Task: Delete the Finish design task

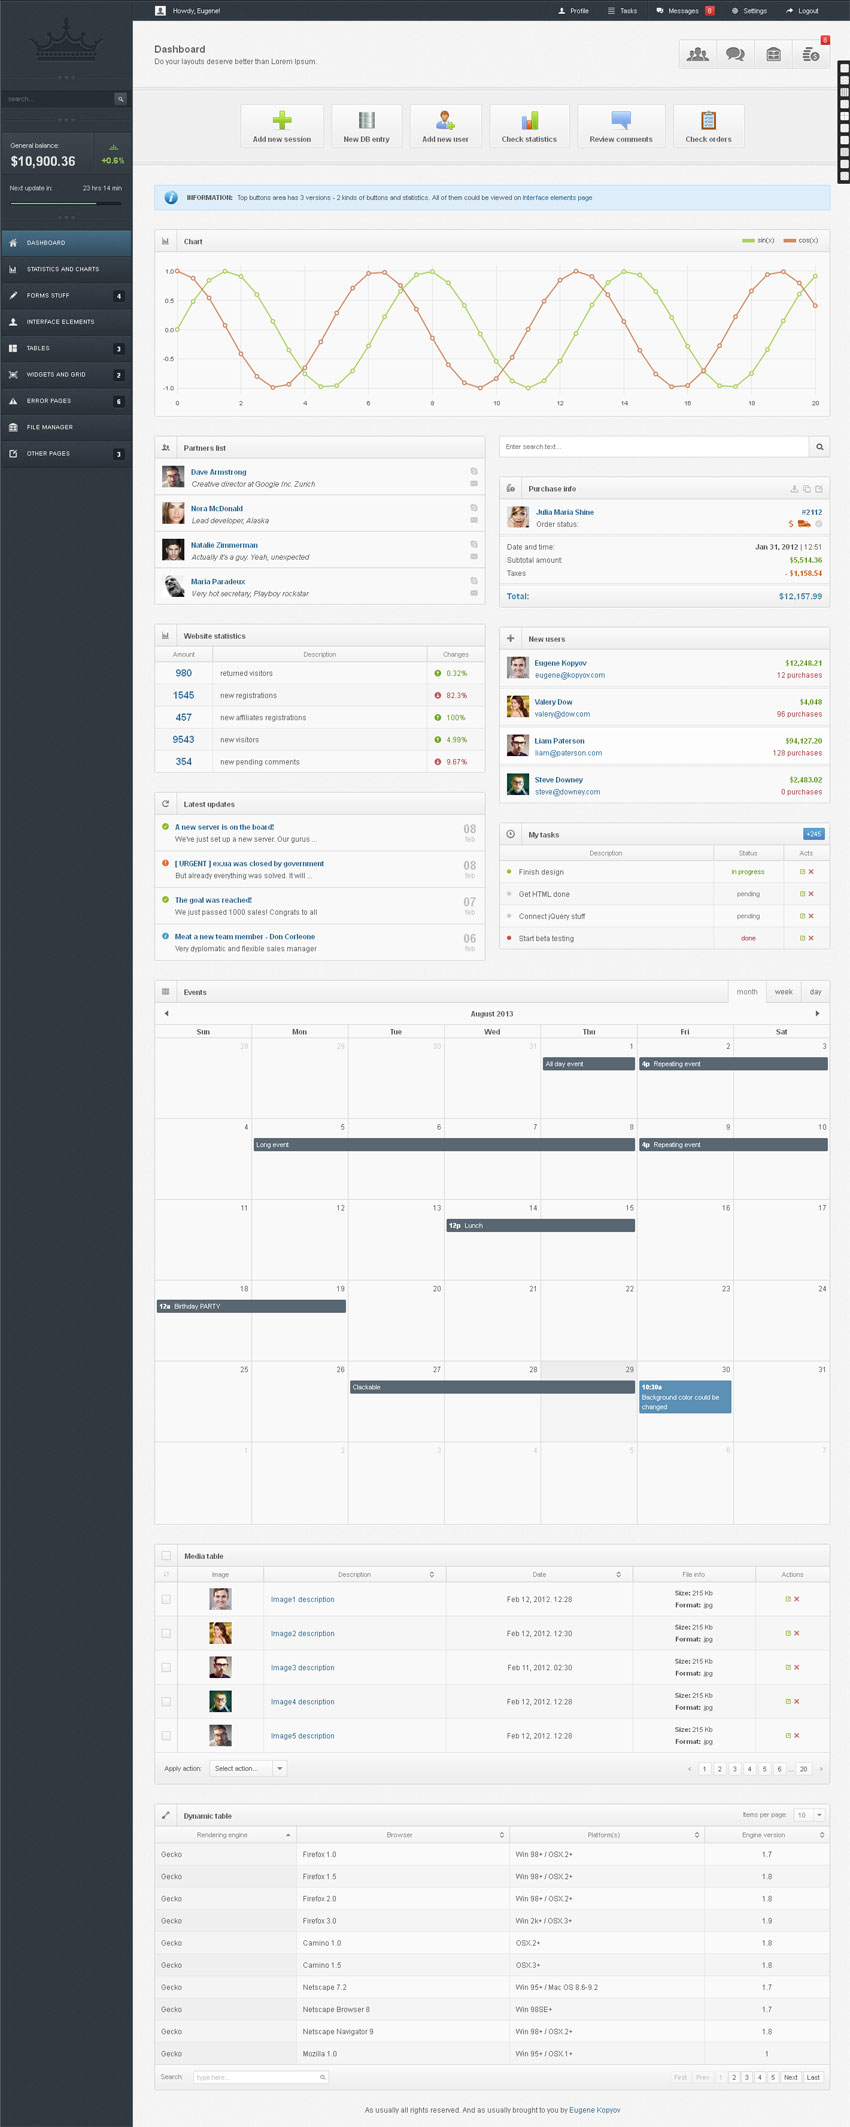Action: [x=811, y=872]
